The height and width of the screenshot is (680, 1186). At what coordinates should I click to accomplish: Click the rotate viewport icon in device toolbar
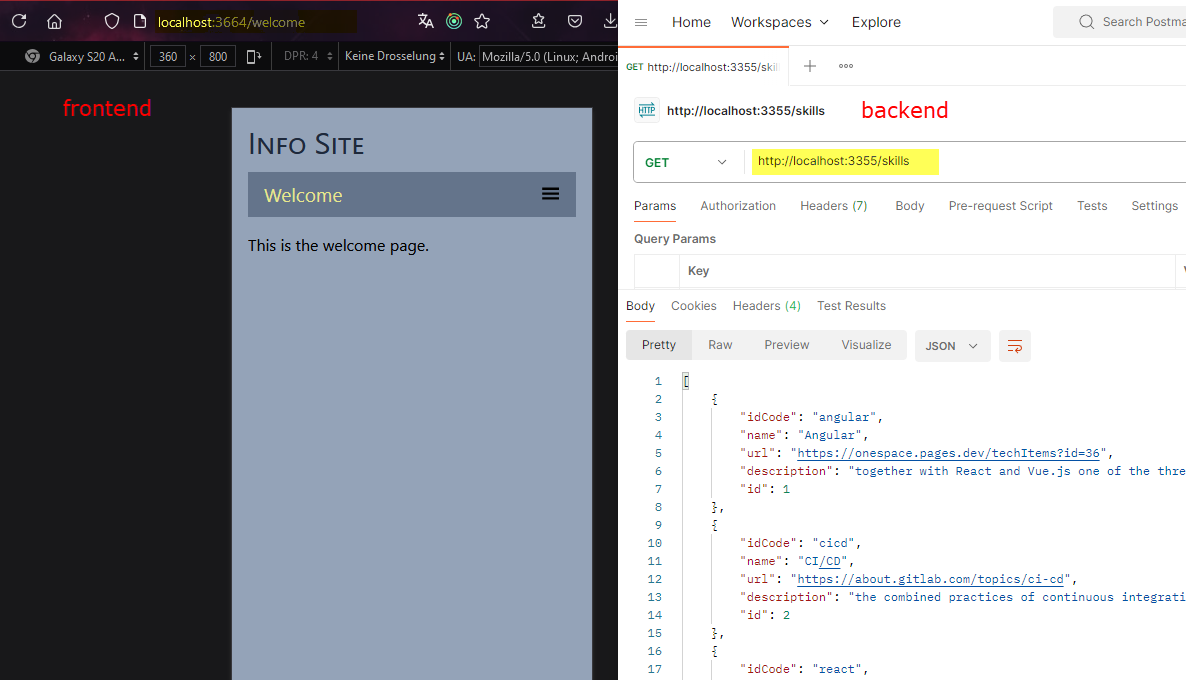(x=254, y=57)
